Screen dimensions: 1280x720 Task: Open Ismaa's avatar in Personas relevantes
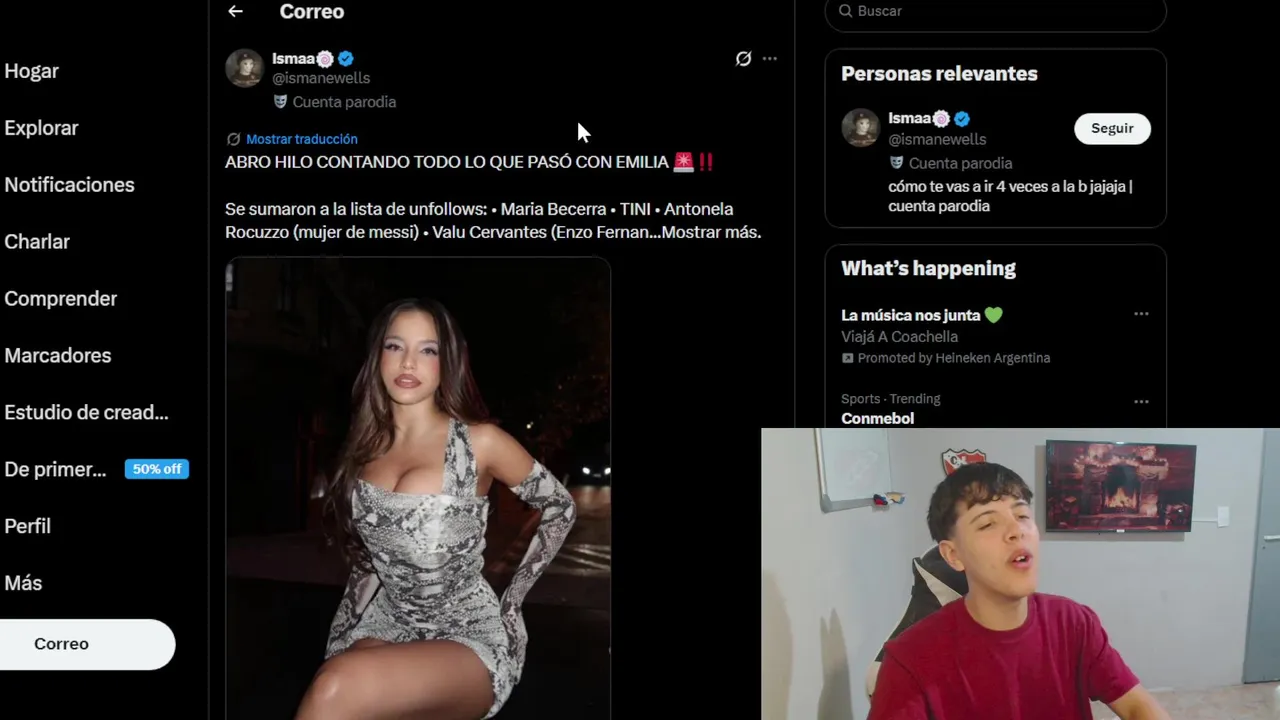point(860,128)
